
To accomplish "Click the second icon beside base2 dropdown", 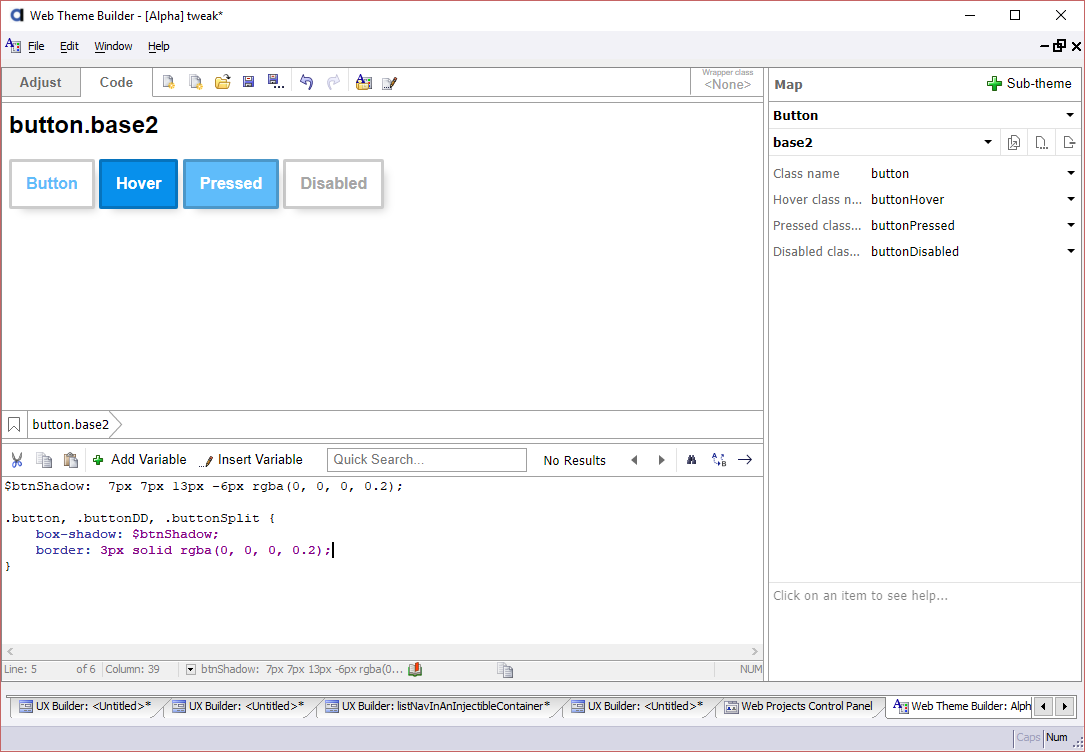I will 1041,143.
